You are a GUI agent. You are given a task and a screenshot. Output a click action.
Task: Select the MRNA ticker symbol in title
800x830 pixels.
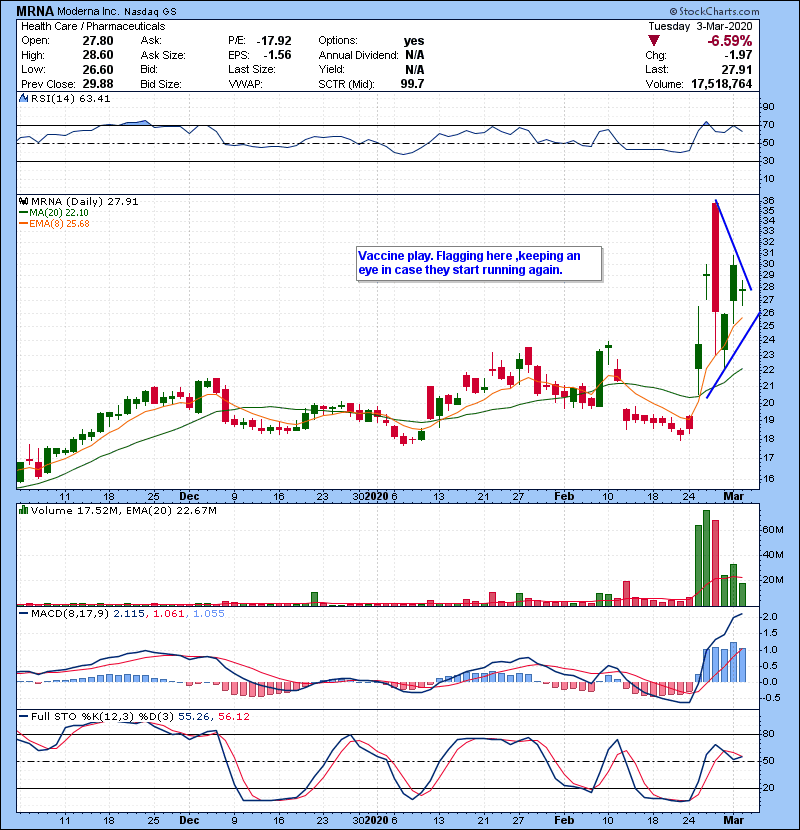click(x=35, y=11)
